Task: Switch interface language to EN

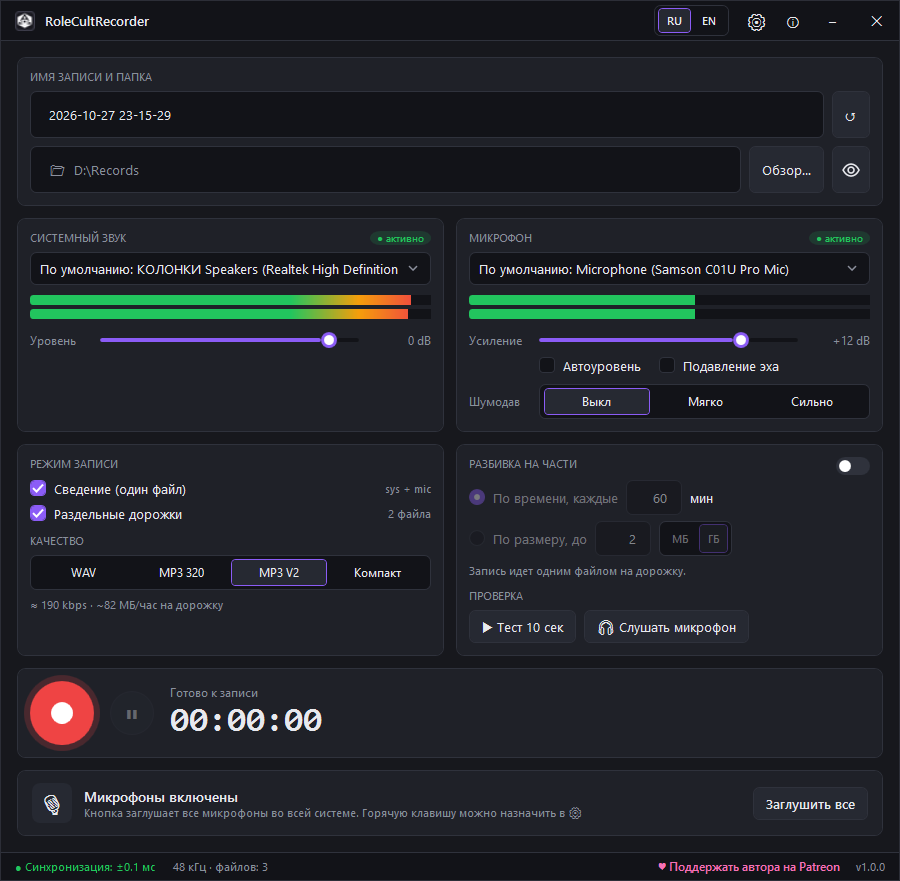Action: pos(709,21)
